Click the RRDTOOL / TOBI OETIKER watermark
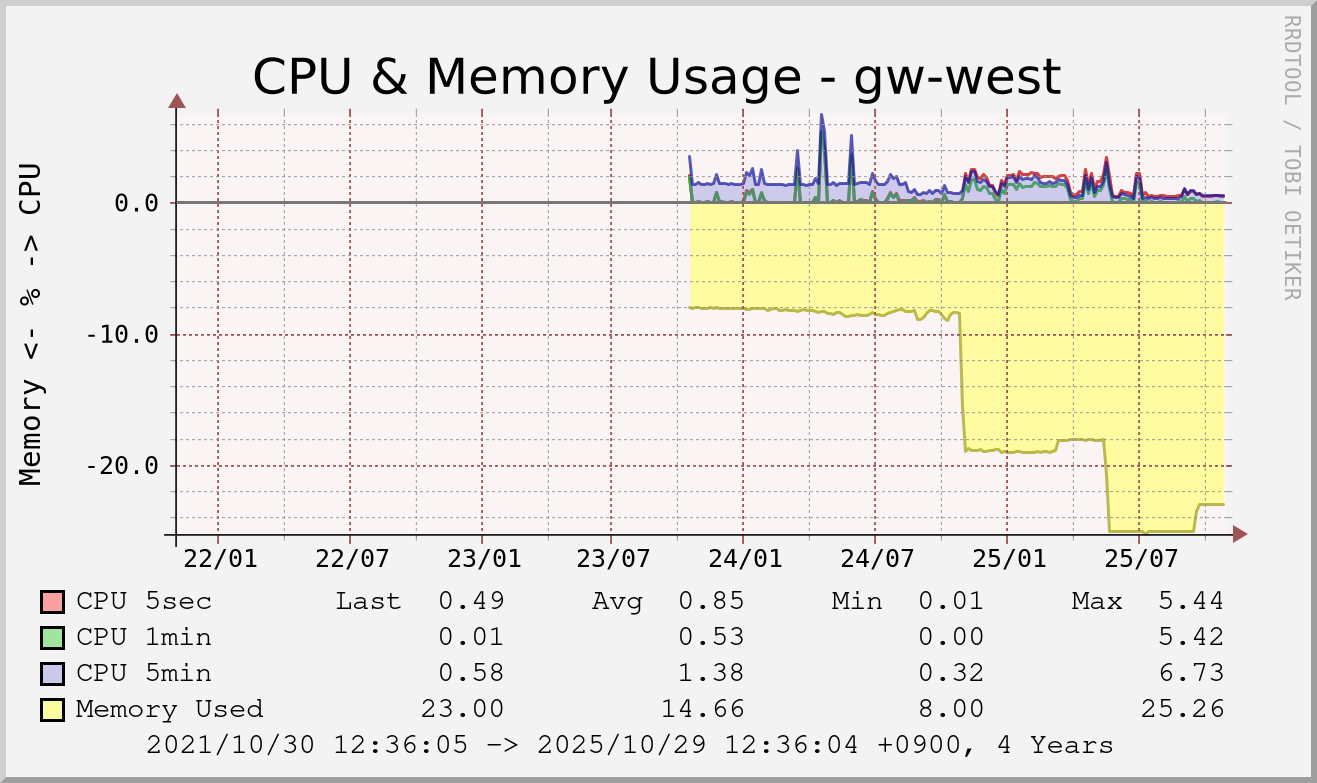1317x783 pixels. pos(1291,157)
